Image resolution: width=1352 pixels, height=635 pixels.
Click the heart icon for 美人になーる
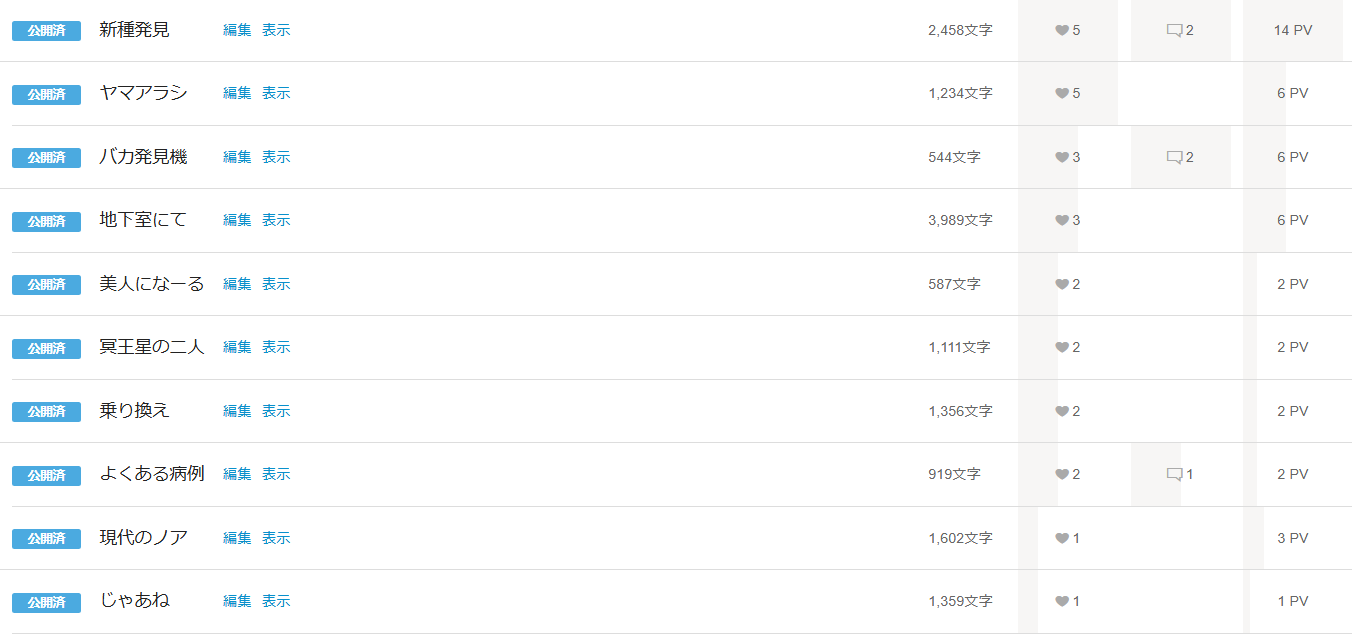click(x=1062, y=284)
